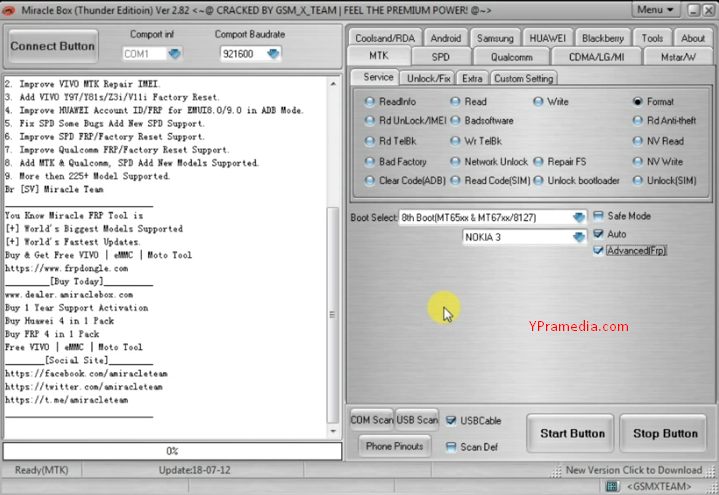
Task: Select the Format radio option
Action: 637,102
